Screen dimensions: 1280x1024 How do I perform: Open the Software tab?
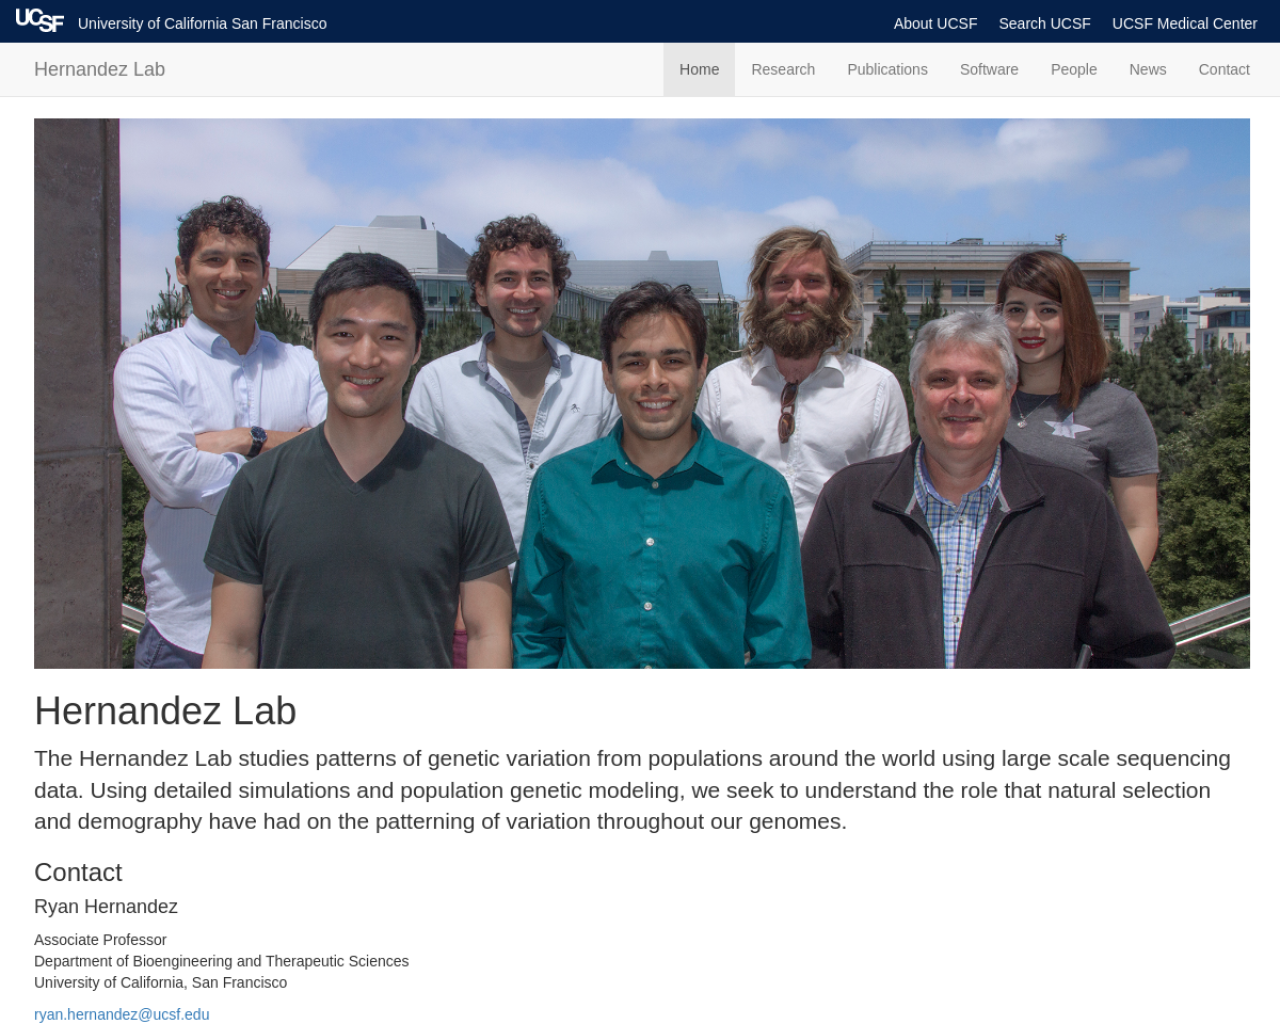tap(989, 69)
